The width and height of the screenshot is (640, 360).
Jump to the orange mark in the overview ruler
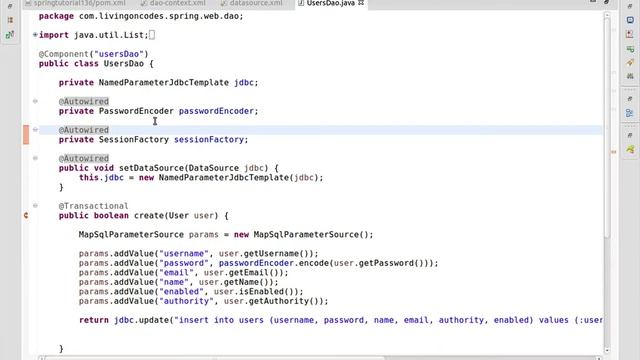click(x=613, y=152)
